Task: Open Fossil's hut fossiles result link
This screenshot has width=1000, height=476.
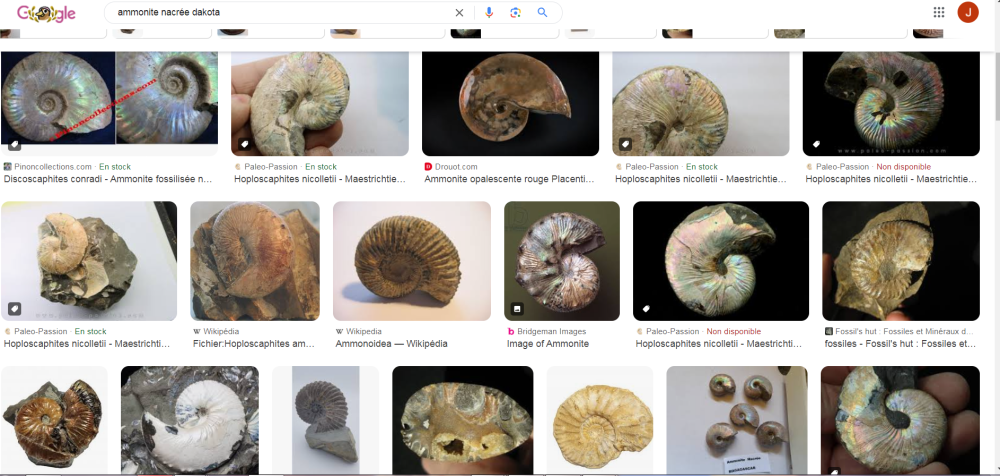Action: (x=899, y=344)
